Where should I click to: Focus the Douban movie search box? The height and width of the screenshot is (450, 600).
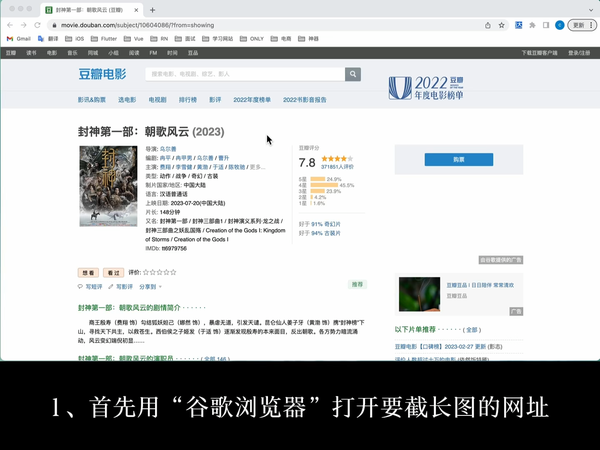pos(245,74)
